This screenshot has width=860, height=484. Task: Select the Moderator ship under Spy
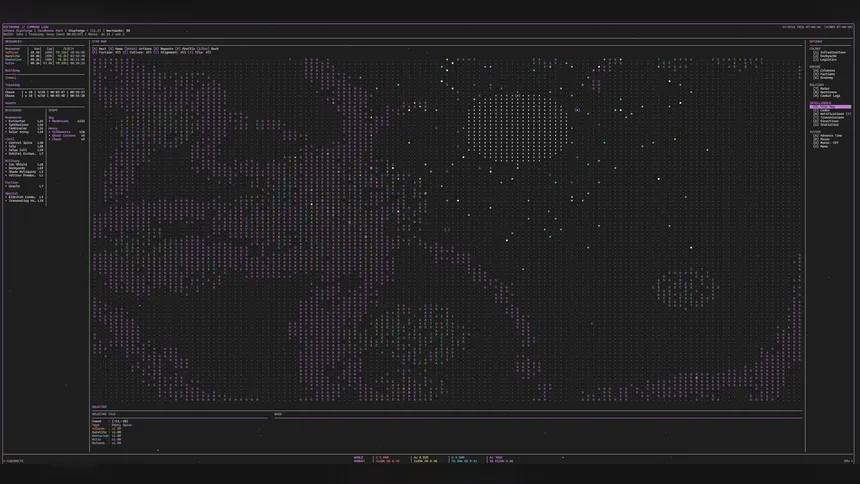coord(66,121)
